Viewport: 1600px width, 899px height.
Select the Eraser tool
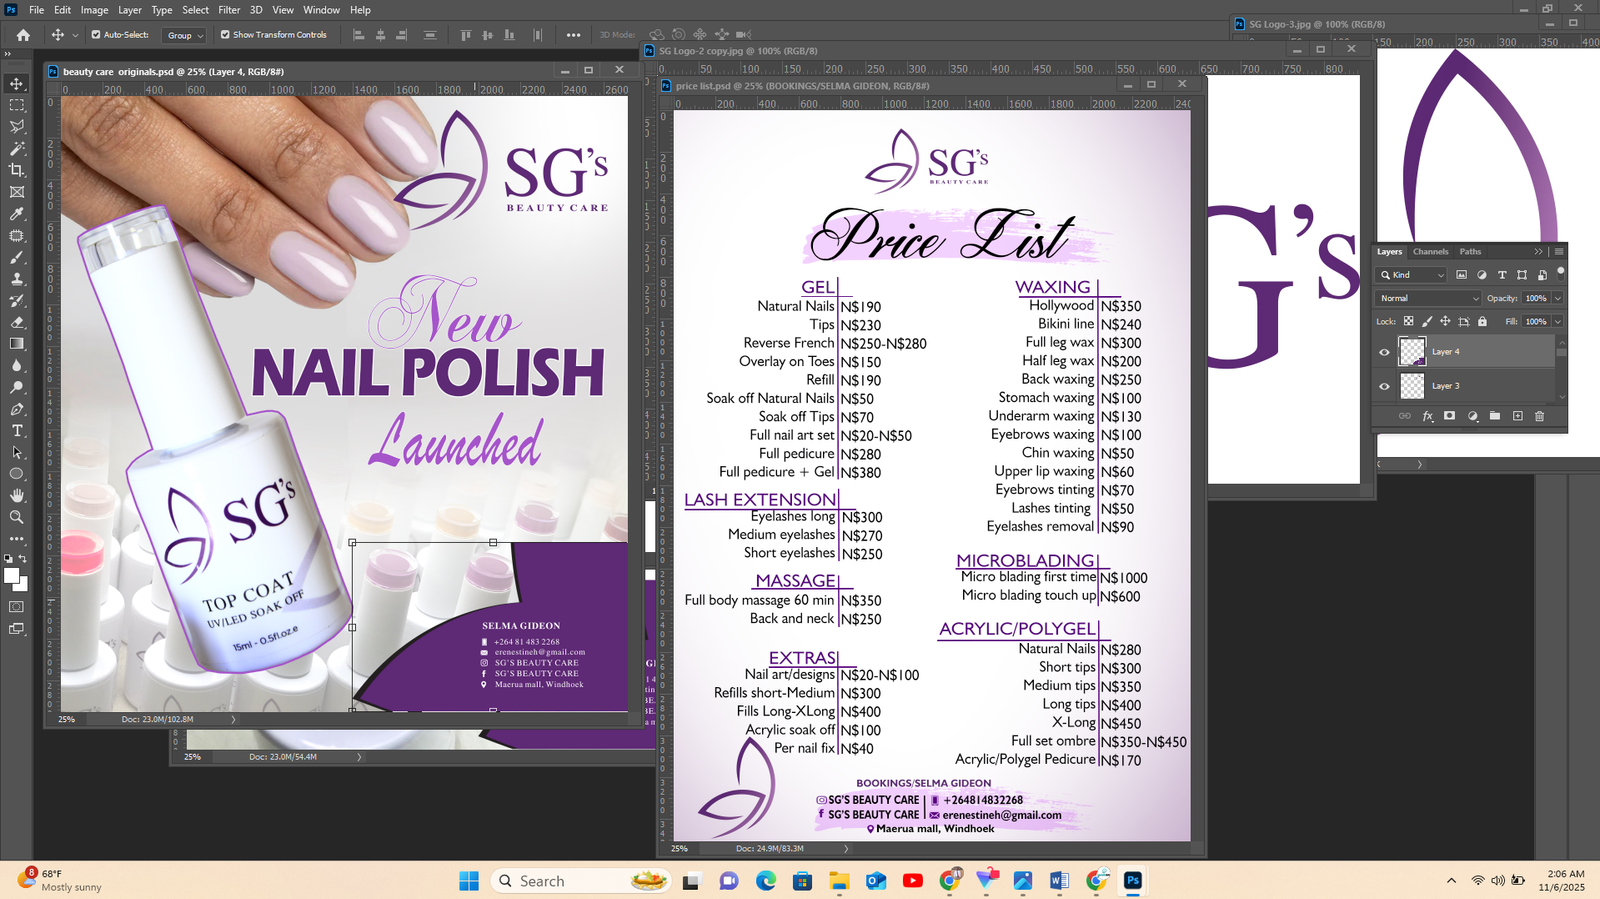coord(17,322)
